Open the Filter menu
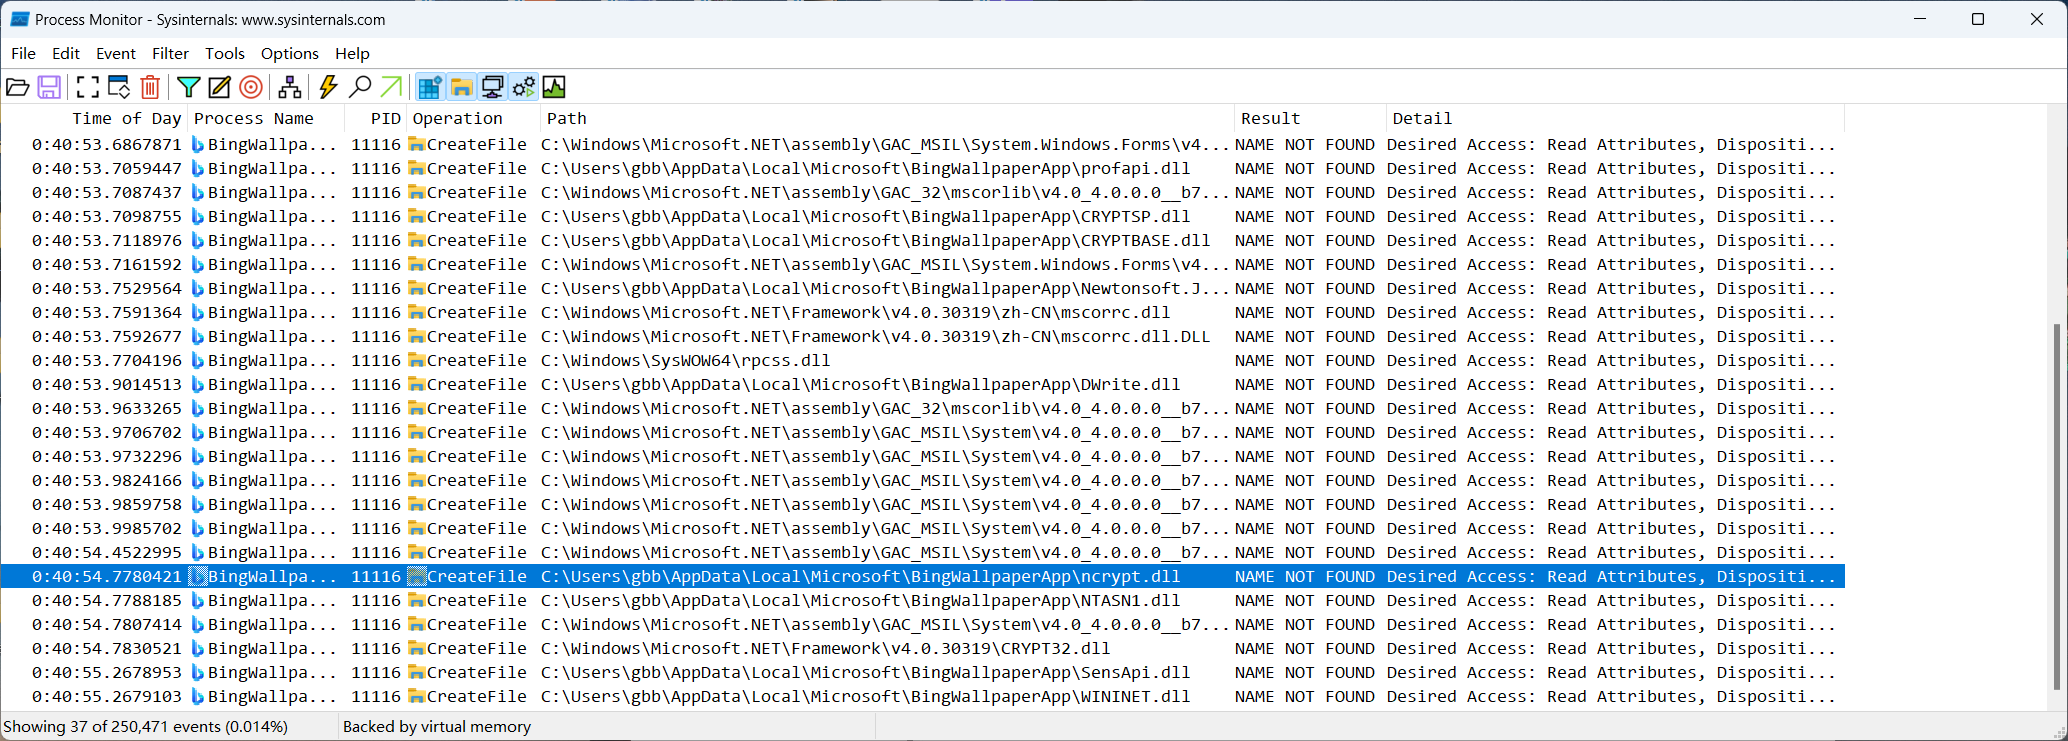Viewport: 2068px width, 741px height. coord(170,53)
